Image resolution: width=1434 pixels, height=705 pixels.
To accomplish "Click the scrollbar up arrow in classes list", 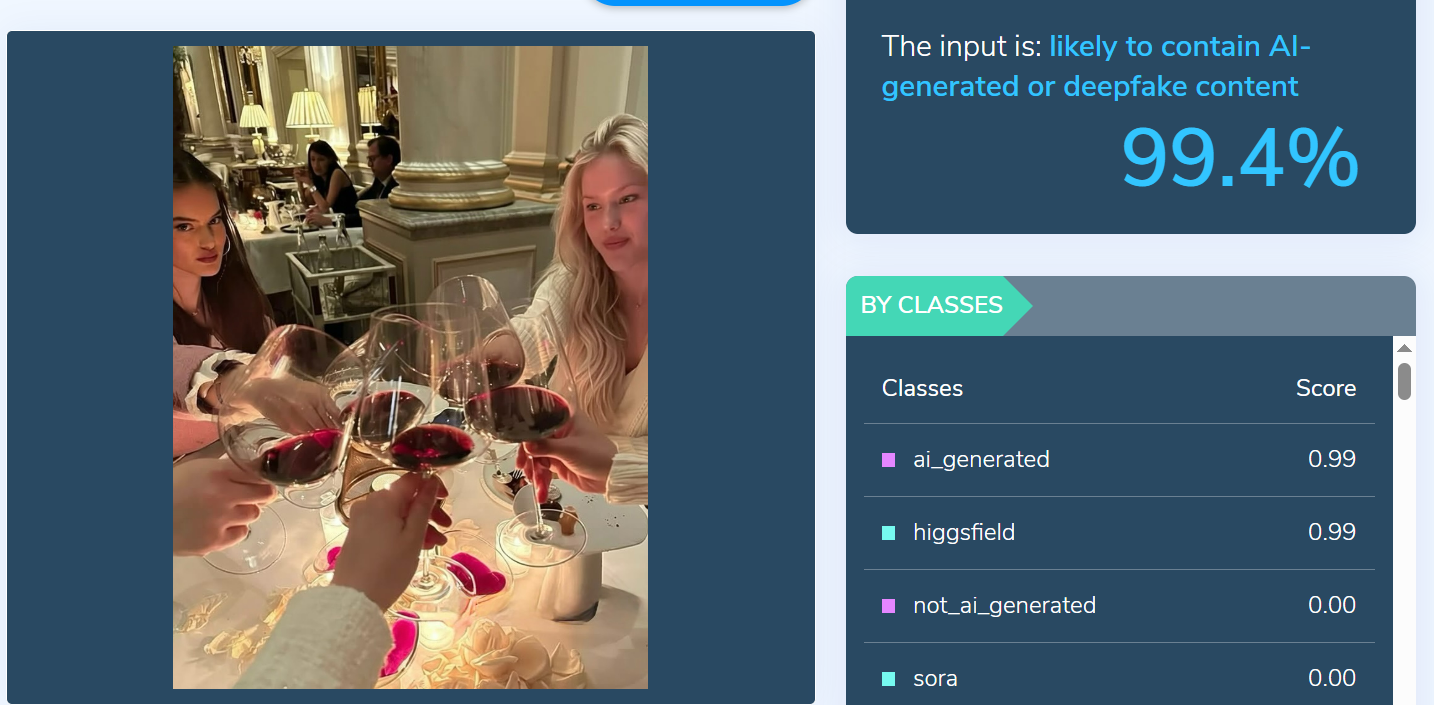I will coord(1404,348).
